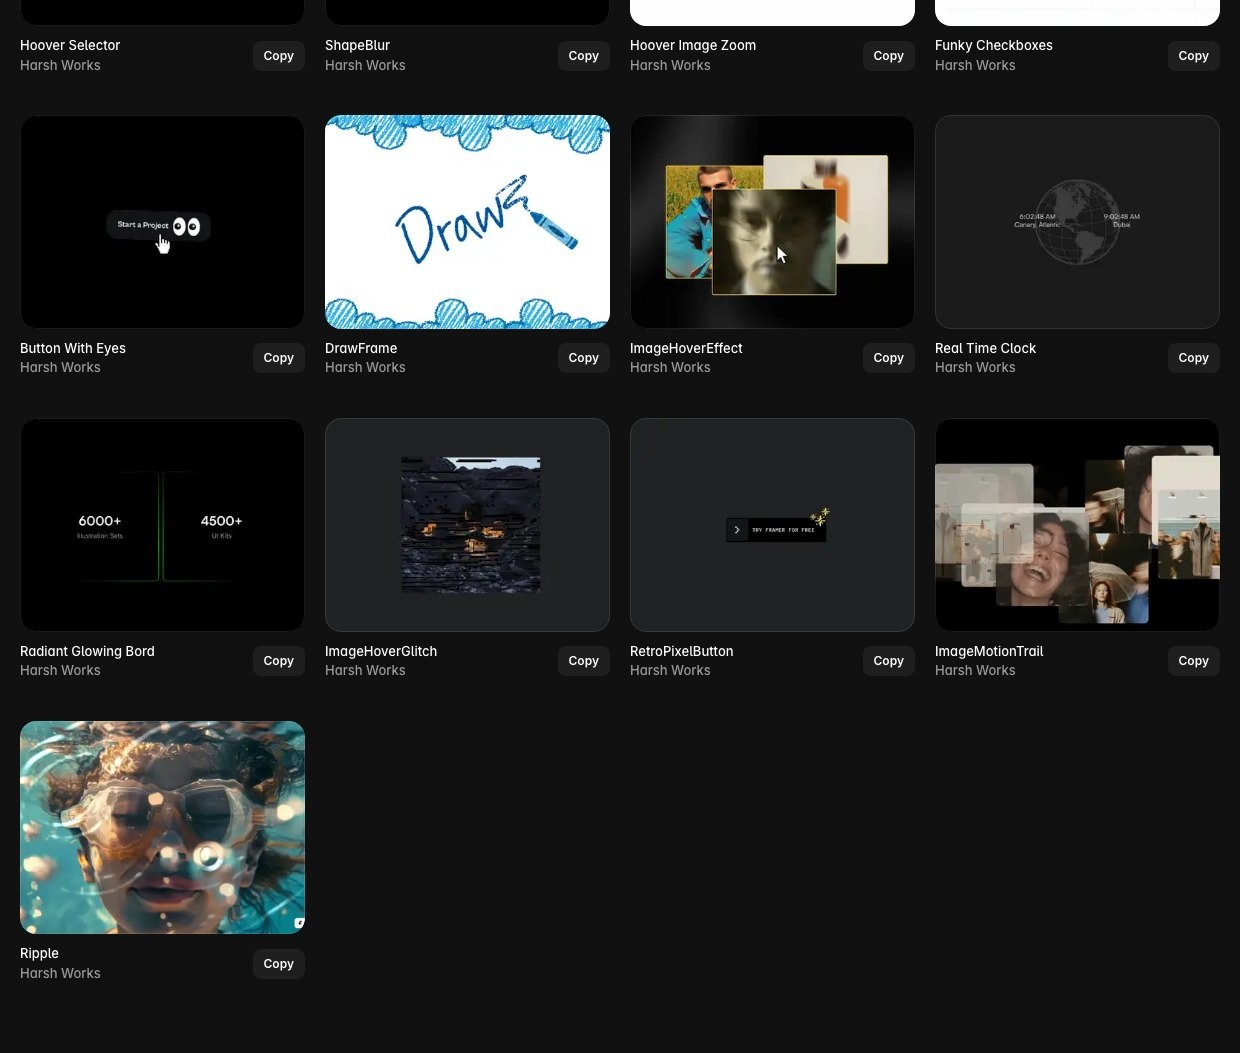Click the RetroPixelButton title text
Screen dimensions: 1240x1053
tap(681, 651)
